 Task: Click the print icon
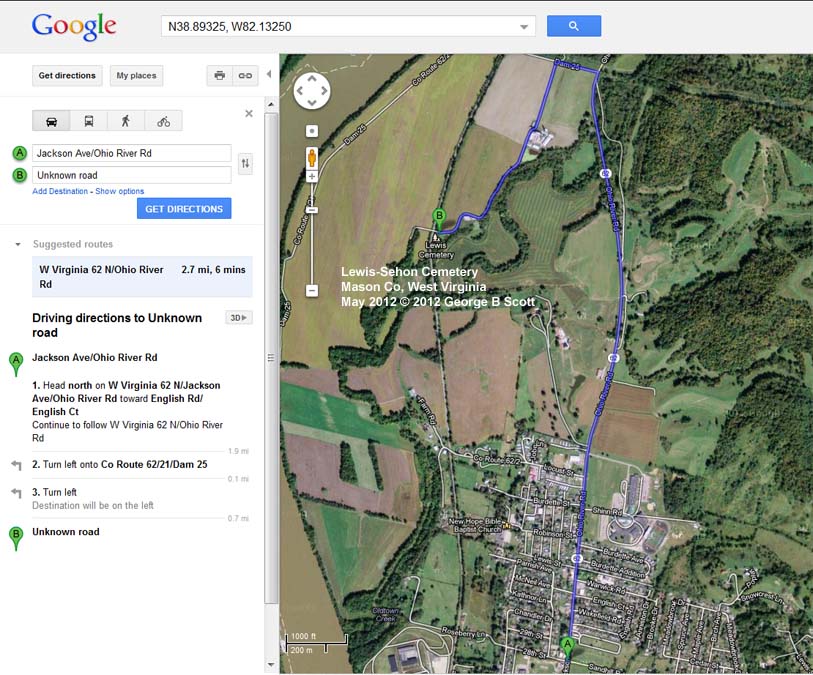pos(219,76)
